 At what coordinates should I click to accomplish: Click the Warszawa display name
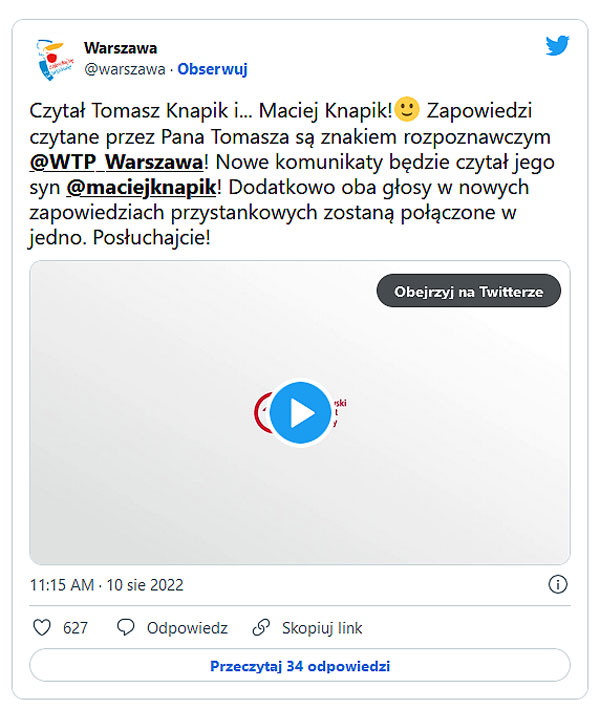pyautogui.click(x=120, y=48)
